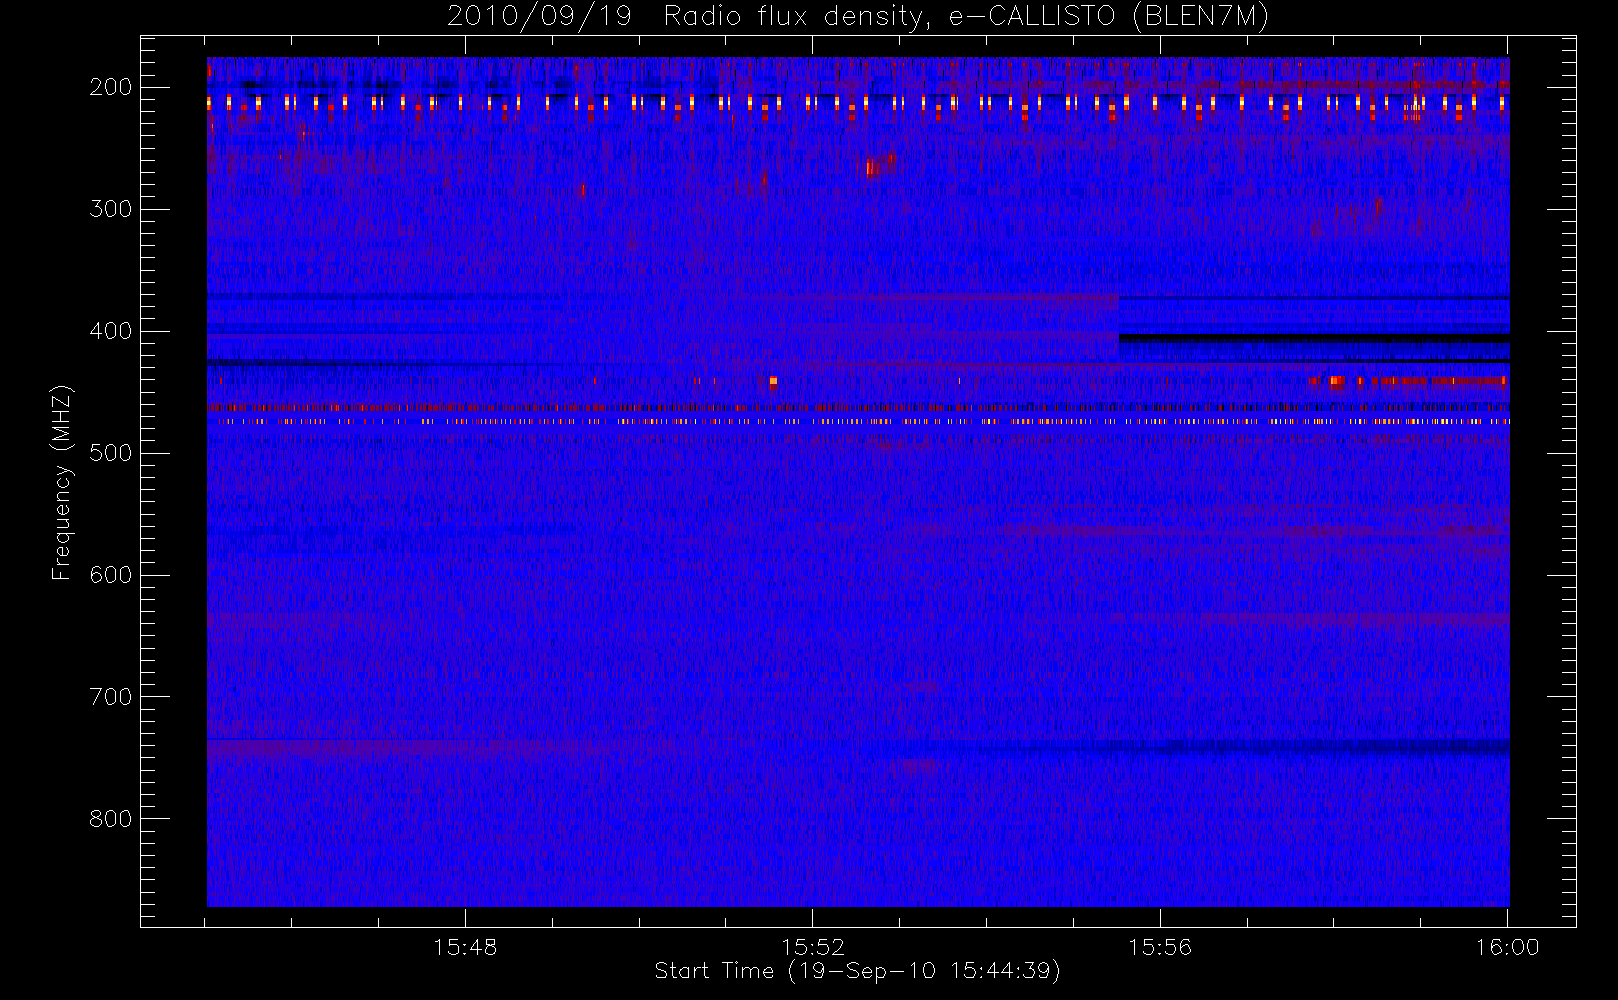1618x1000 pixels.
Task: Click the 400 frequency tick label
Action: [111, 331]
